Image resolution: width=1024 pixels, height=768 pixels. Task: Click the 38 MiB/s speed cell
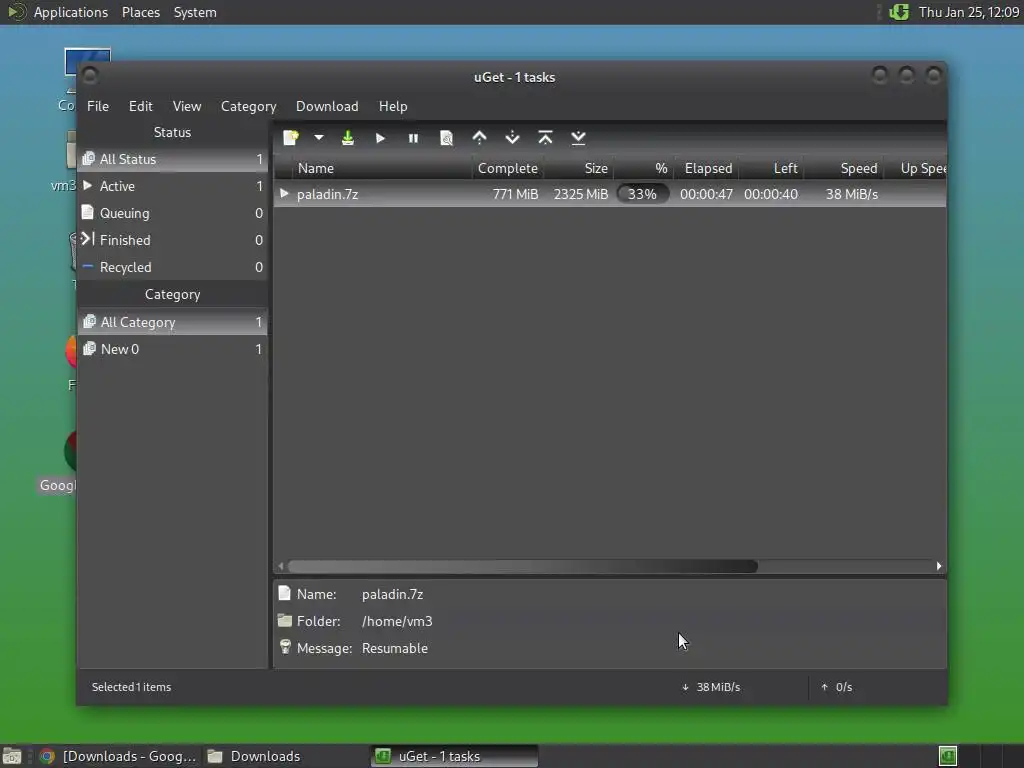[852, 194]
